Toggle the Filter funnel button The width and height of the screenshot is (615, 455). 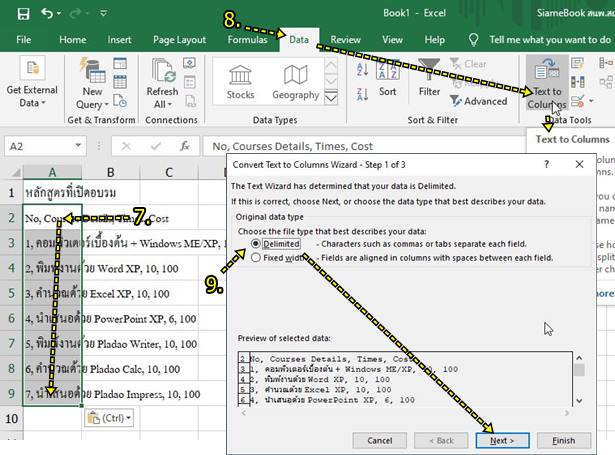click(429, 78)
